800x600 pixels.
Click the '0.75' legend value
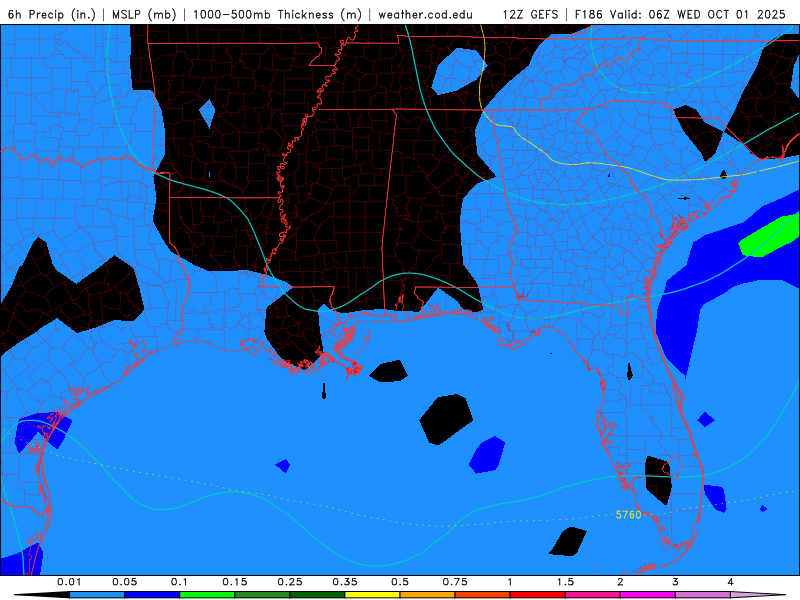pos(455,582)
